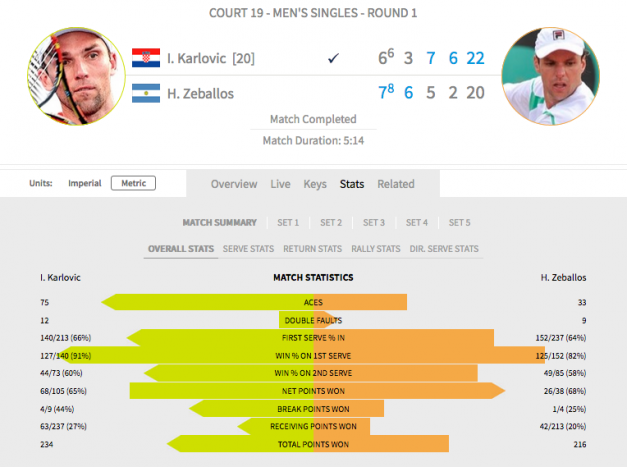Open the Related tab
This screenshot has width=627, height=467.
(x=396, y=184)
